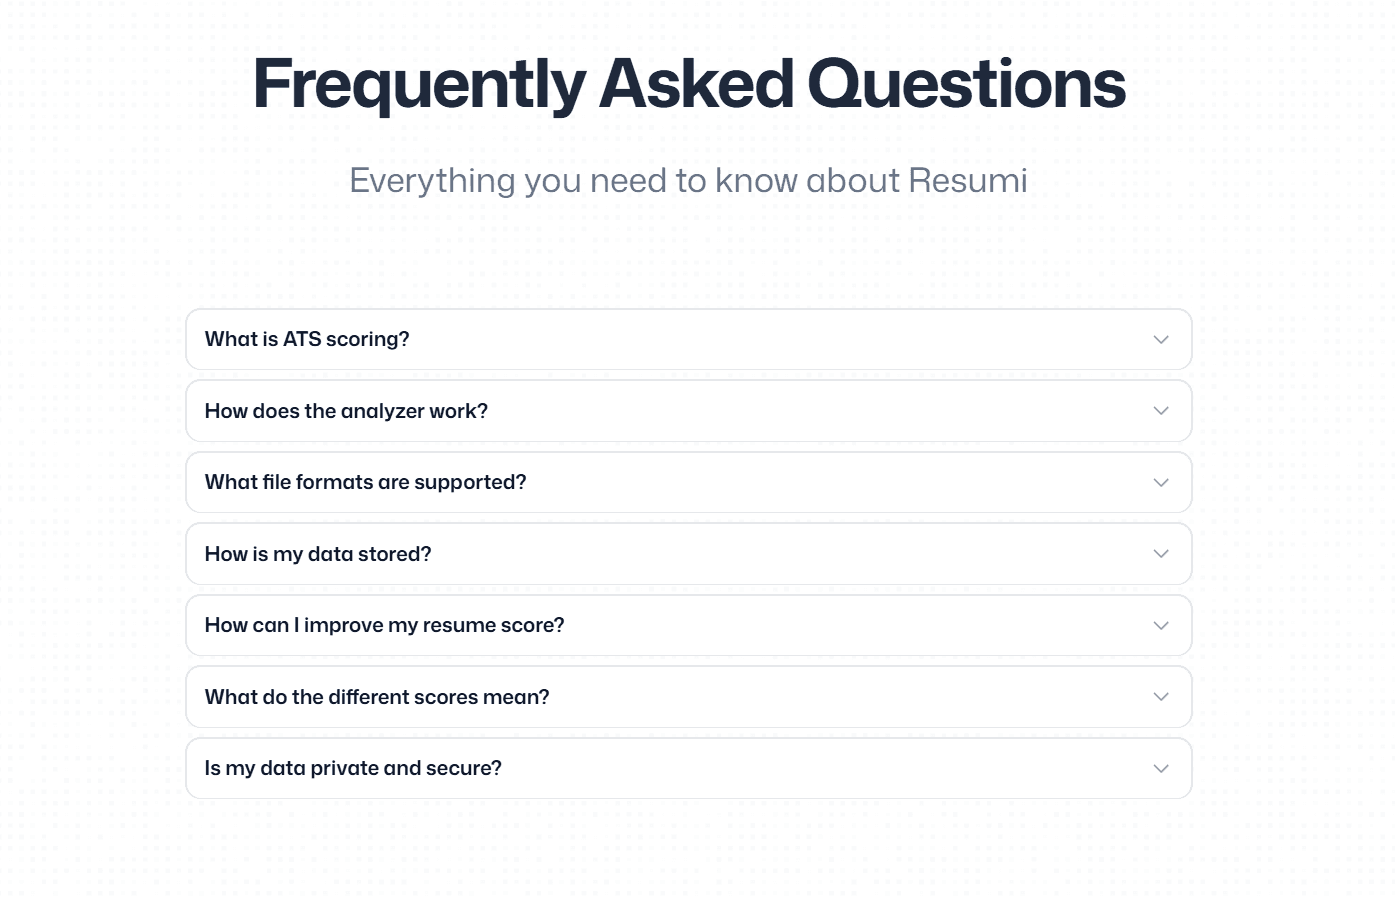Click chevron for improve resume score question

[x=1160, y=626]
